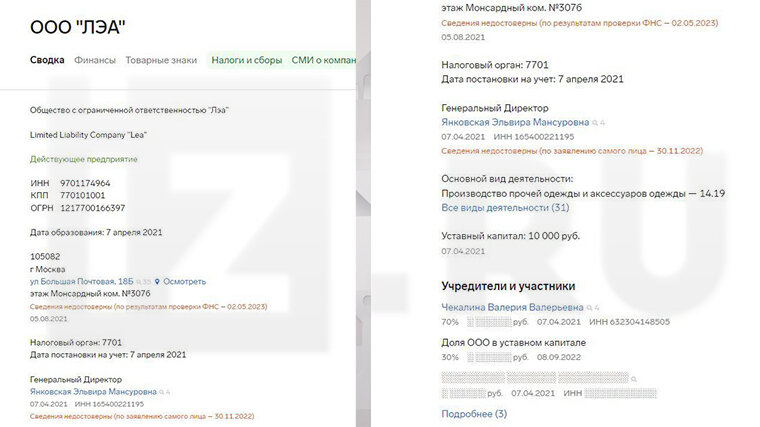Click Доля ООО в уставном капитале text
760x427 pixels.
tap(513, 343)
